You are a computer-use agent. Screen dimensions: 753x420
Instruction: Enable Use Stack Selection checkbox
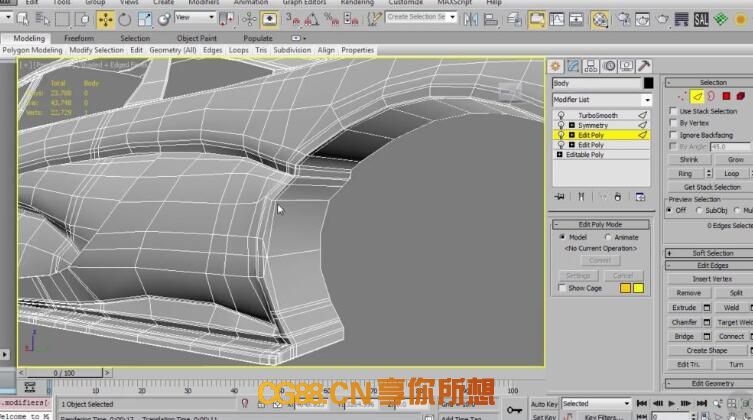click(673, 111)
